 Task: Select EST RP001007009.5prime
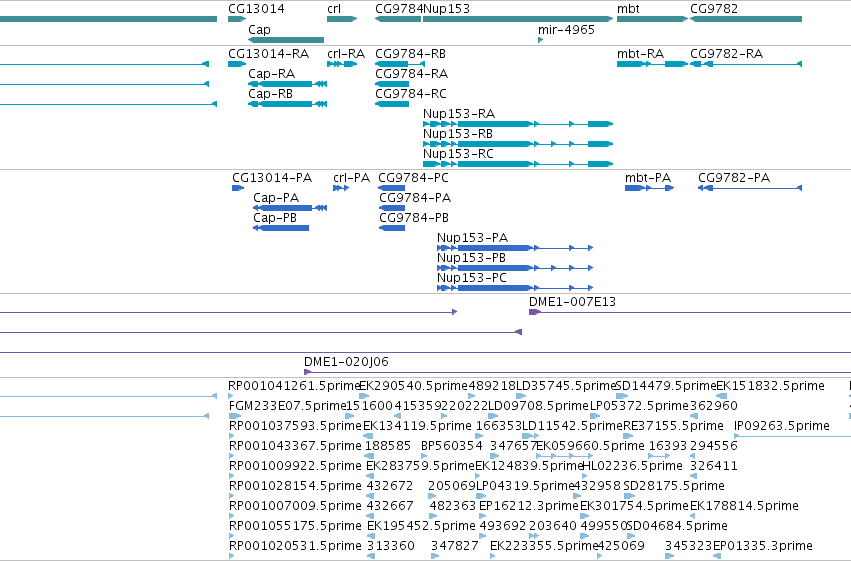pyautogui.click(x=295, y=506)
